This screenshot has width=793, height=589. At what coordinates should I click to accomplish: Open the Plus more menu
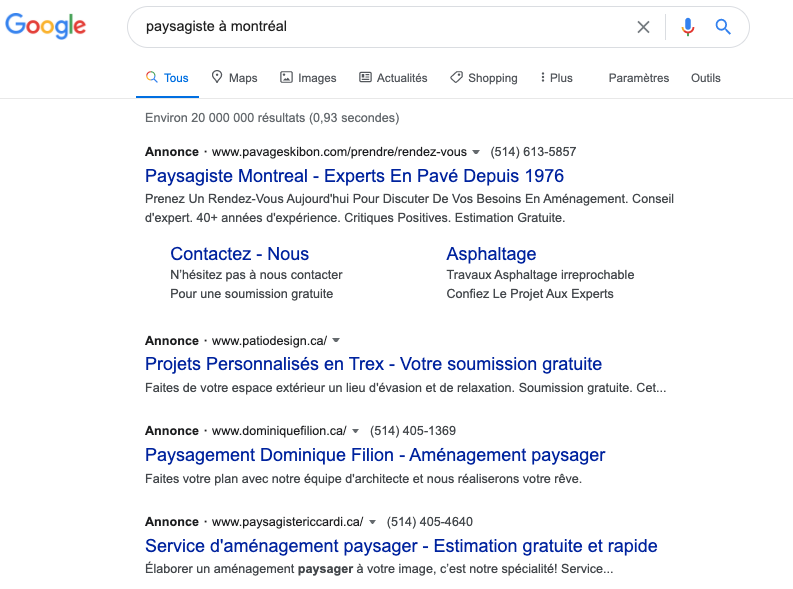coord(556,78)
